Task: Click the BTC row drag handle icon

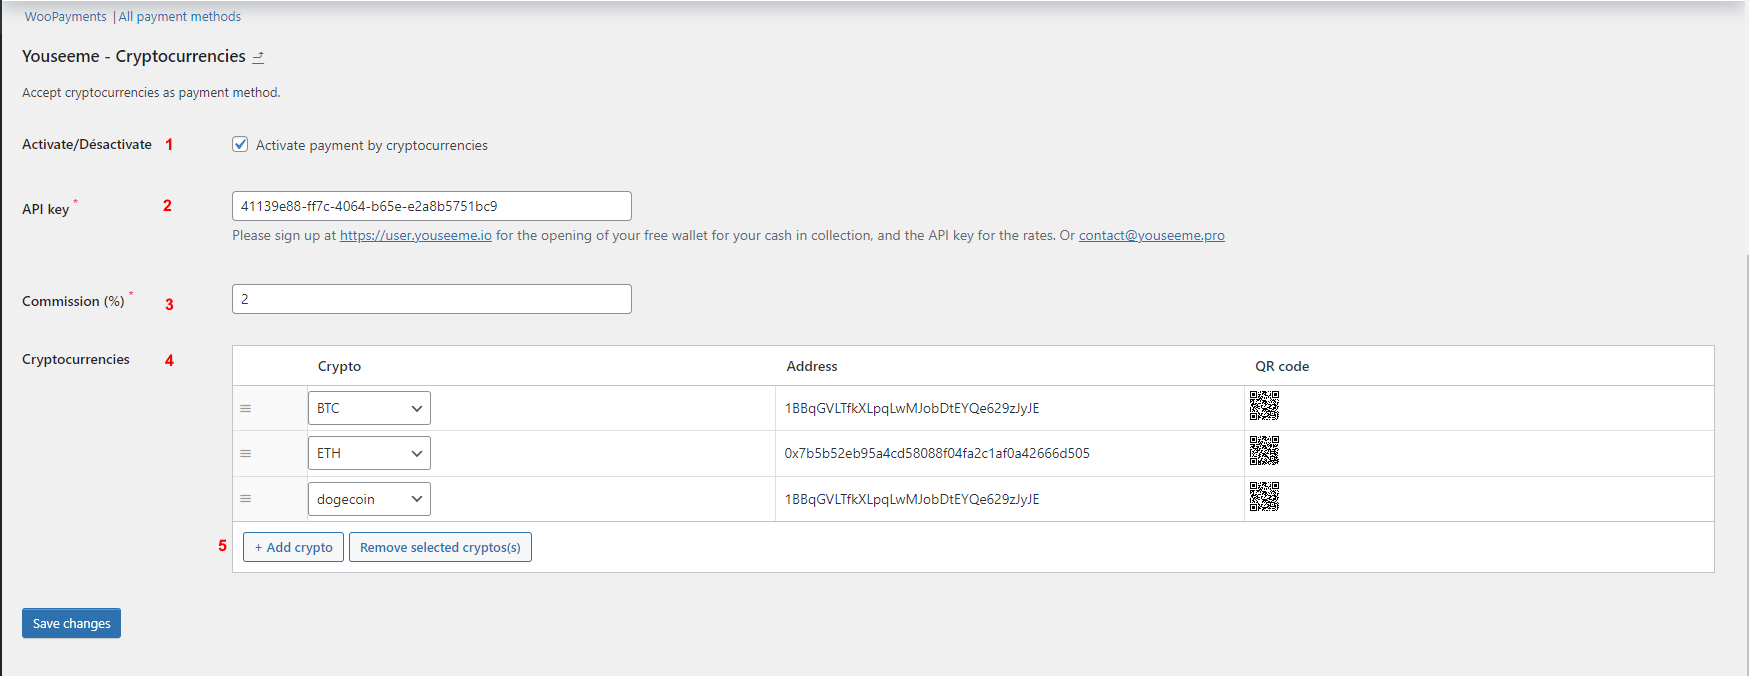Action: 245,409
